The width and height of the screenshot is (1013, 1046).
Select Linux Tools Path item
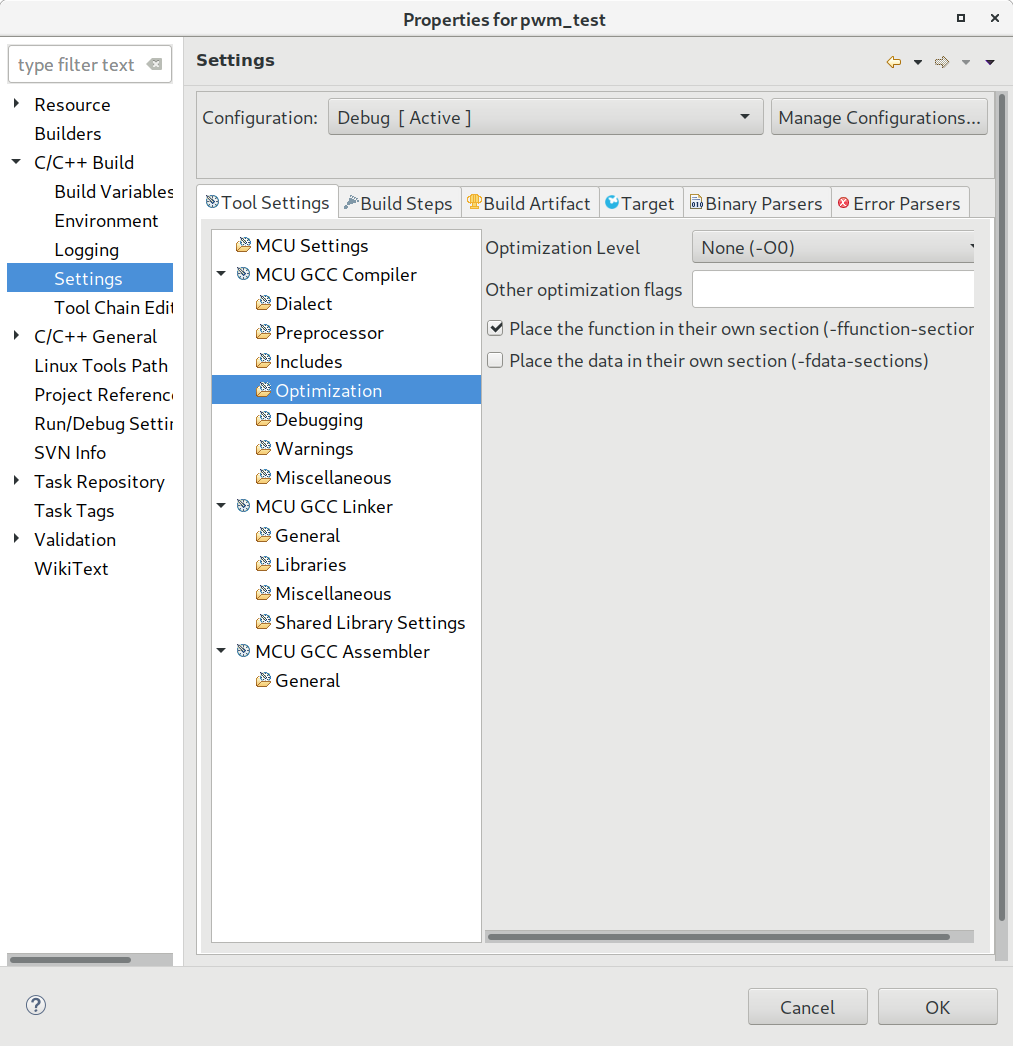coord(101,366)
